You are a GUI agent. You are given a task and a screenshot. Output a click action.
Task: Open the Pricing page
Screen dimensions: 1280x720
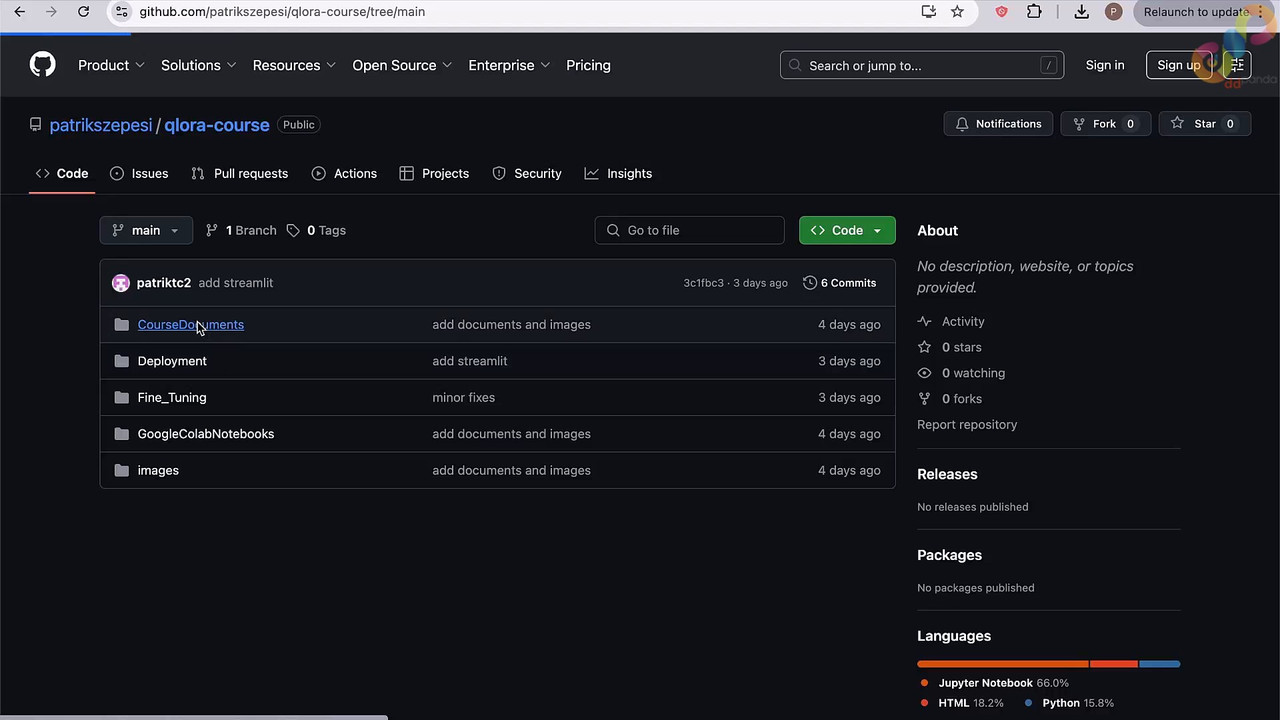point(588,65)
